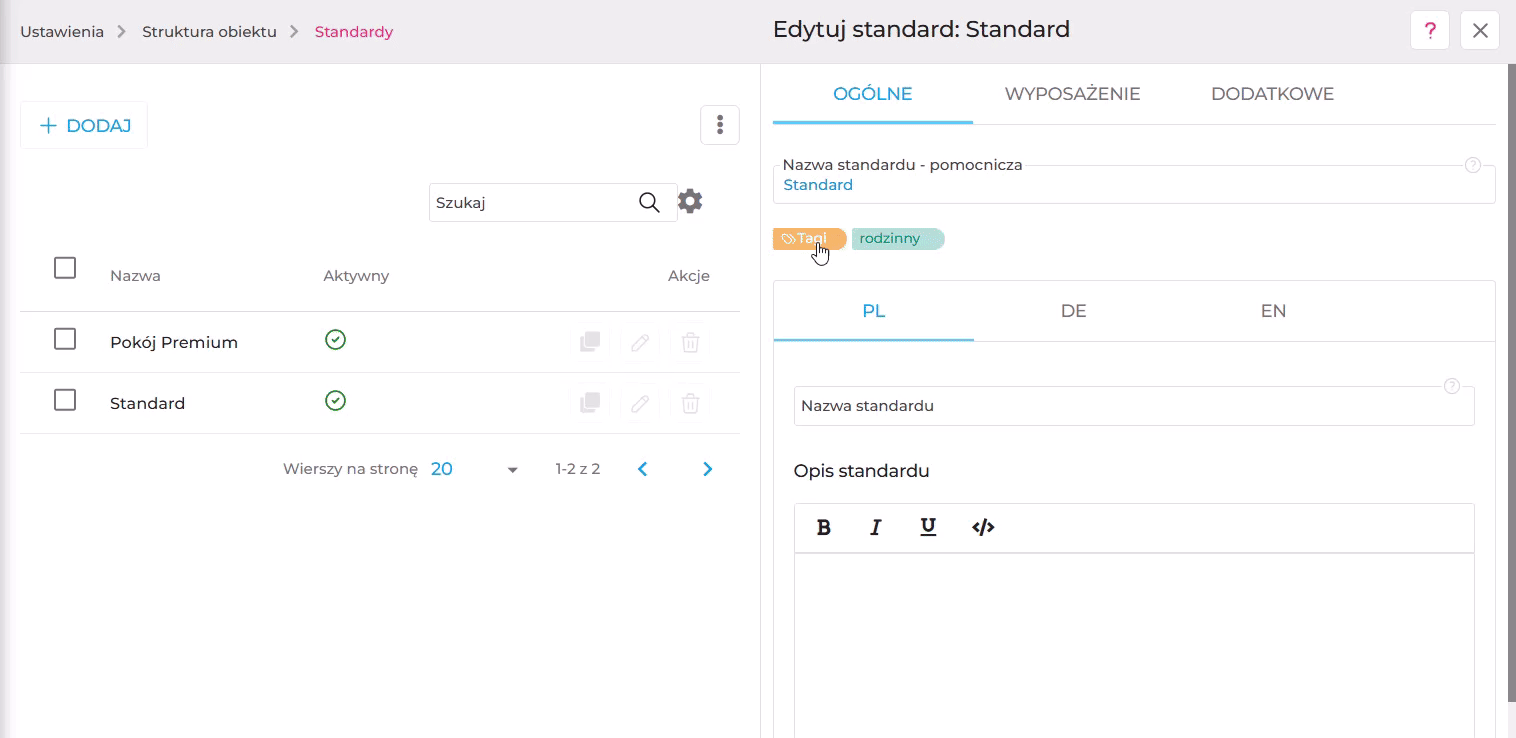Apply italic formatting in description editor
Screen dimensions: 1516x738
click(876, 528)
